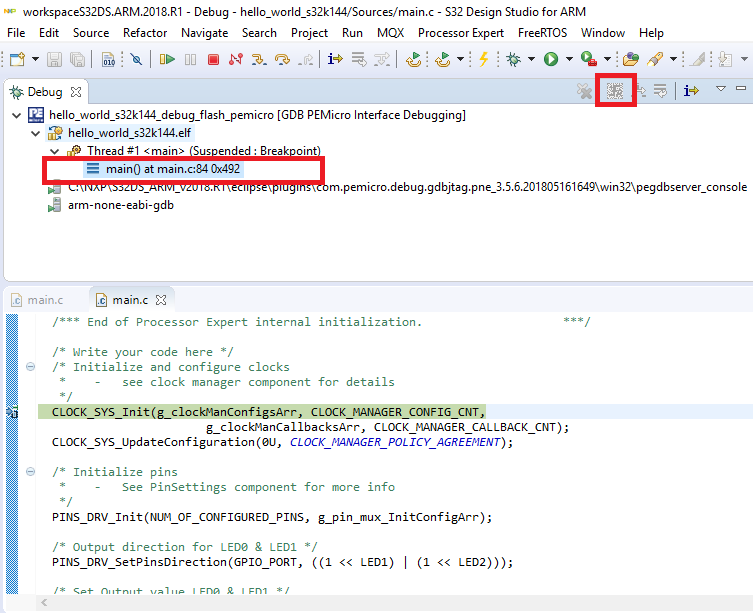Open the Refactor menu
This screenshot has width=753, height=613.
[x=145, y=33]
